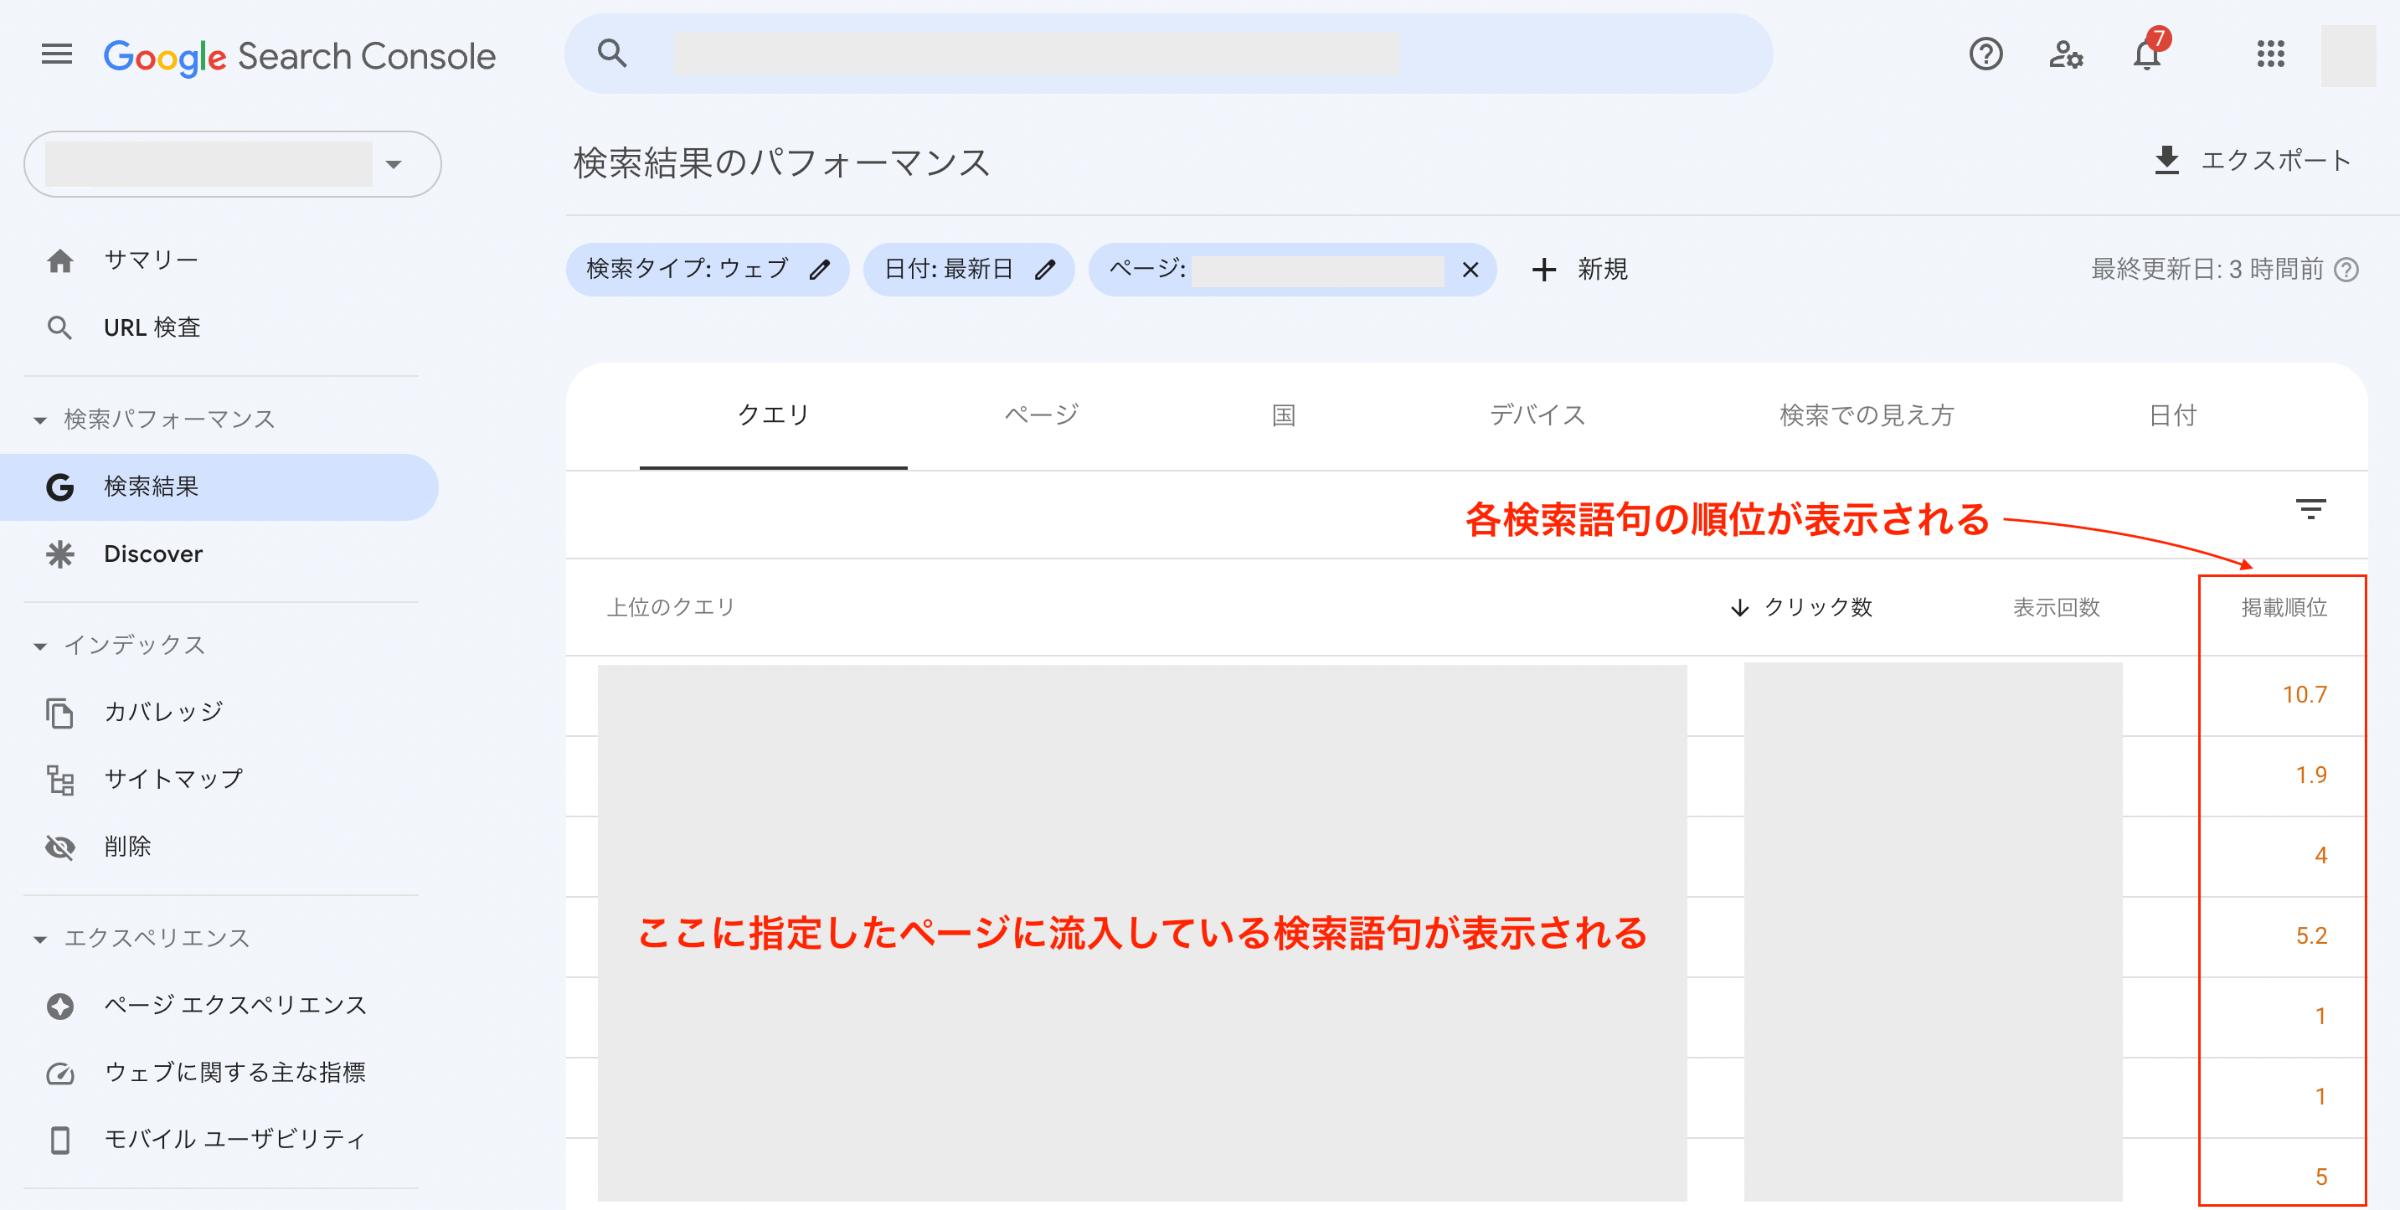The image size is (2400, 1210).
Task: Click the 削除 crossed-eye icon
Action: [x=60, y=847]
